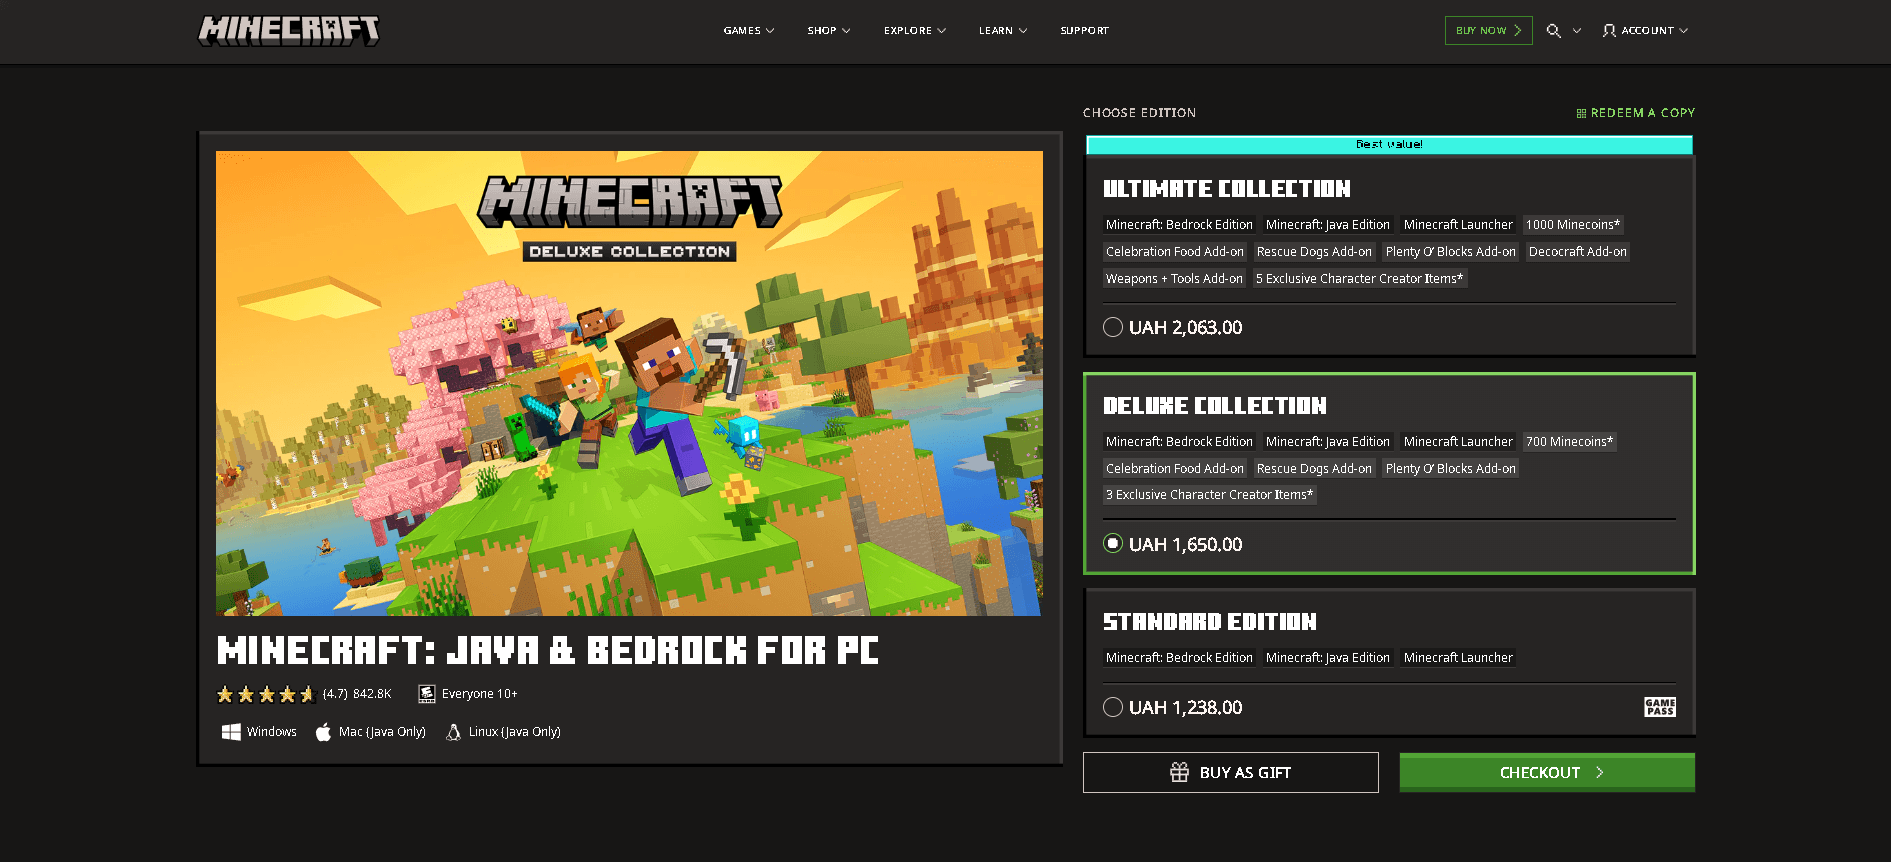Click the Ultimate Collection edition card title

click(1227, 189)
